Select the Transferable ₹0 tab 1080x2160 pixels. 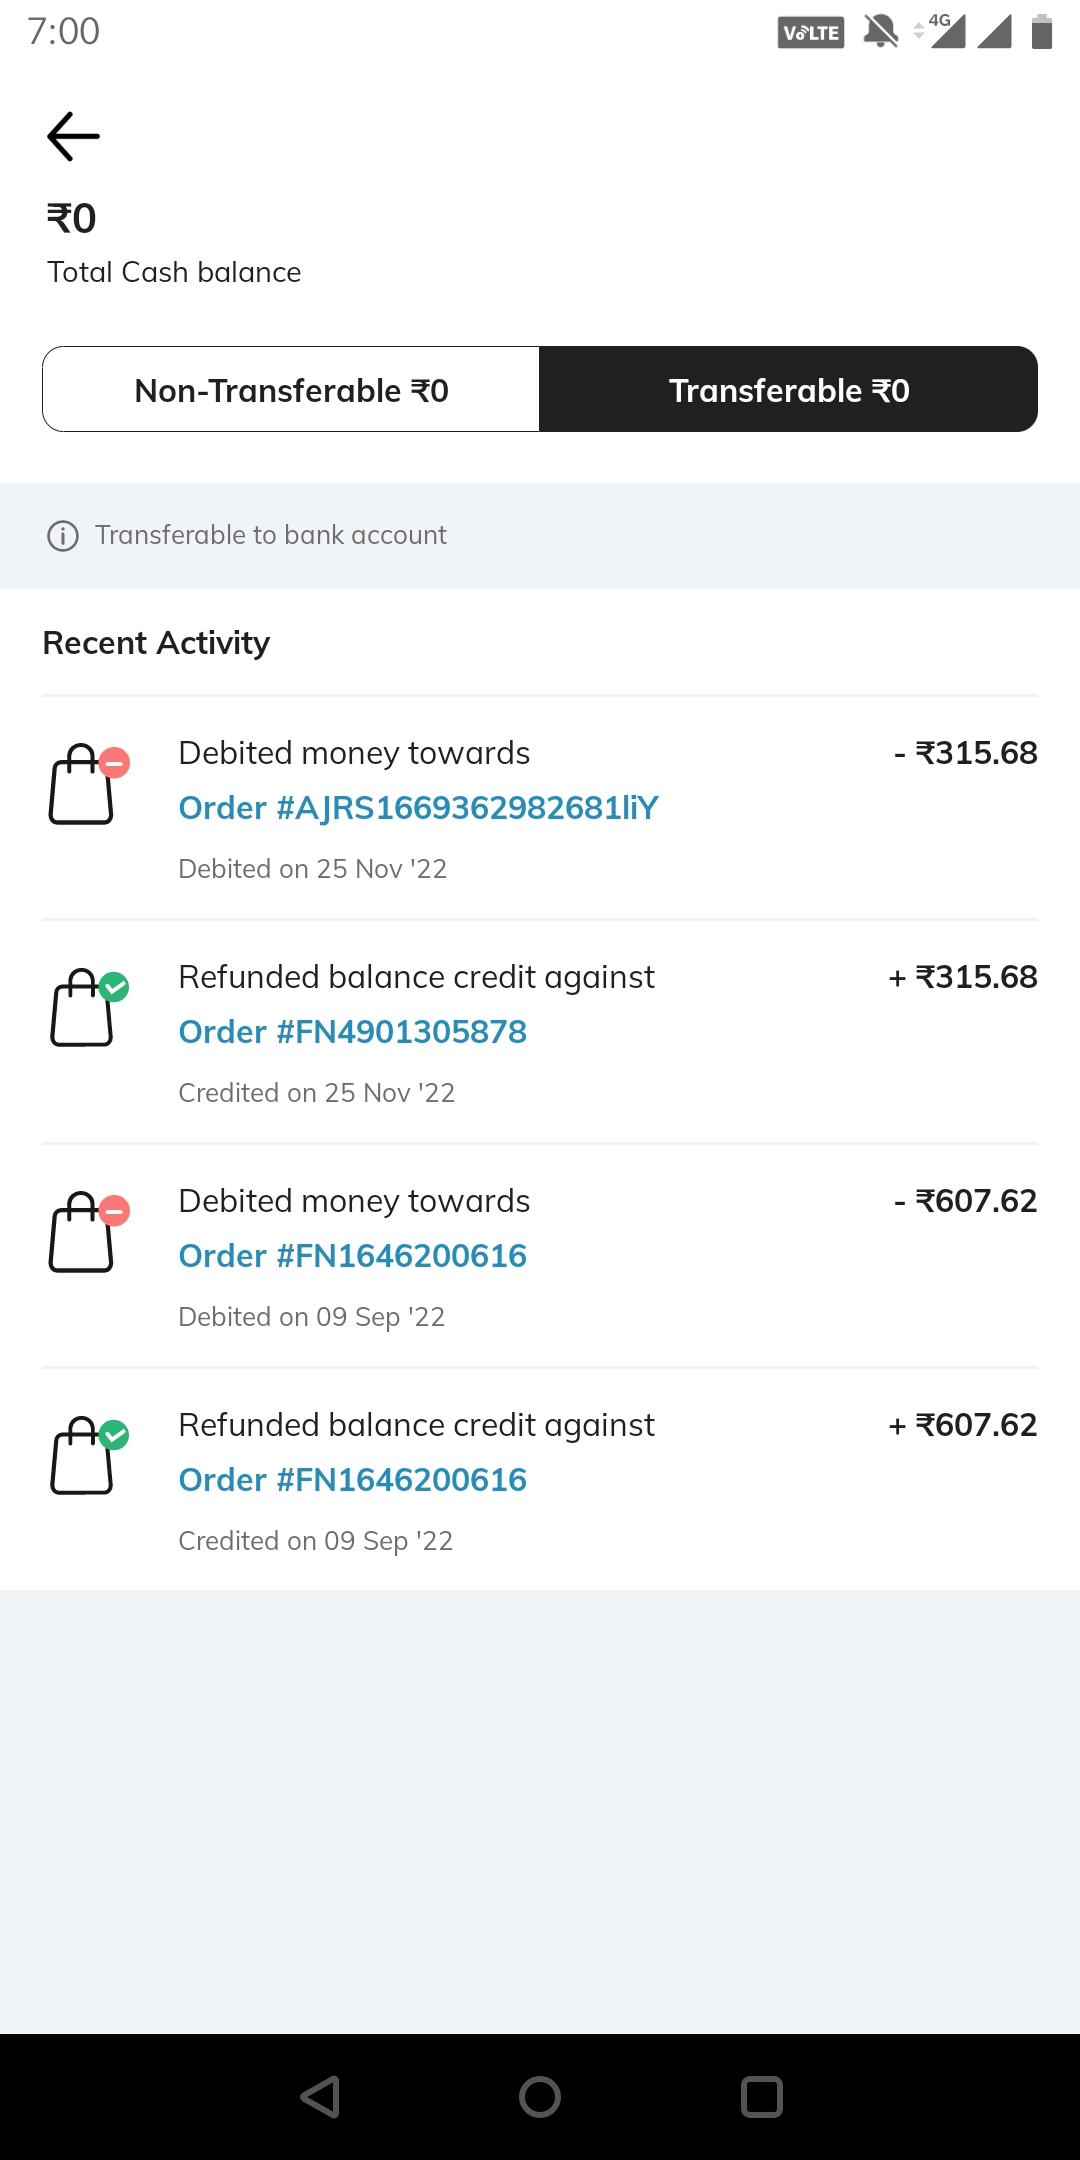788,390
